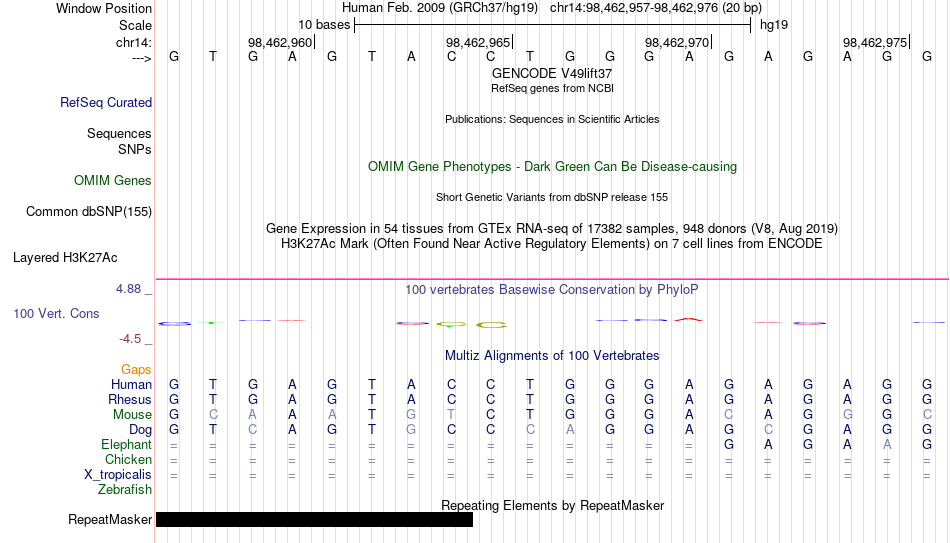Click the sequence direction arrow '--->'

(x=141, y=58)
